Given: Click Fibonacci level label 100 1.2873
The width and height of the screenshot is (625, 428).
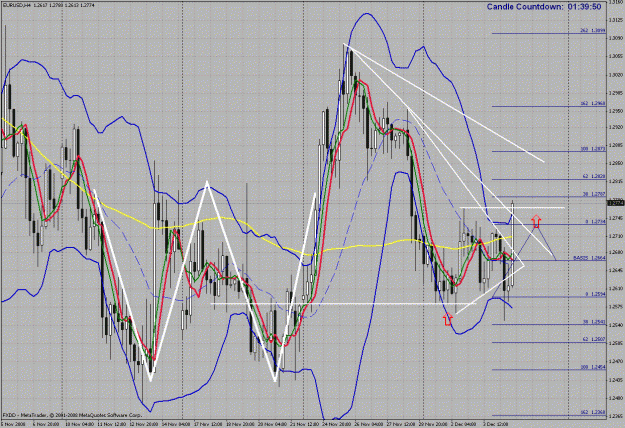Looking at the screenshot, I should 593,149.
